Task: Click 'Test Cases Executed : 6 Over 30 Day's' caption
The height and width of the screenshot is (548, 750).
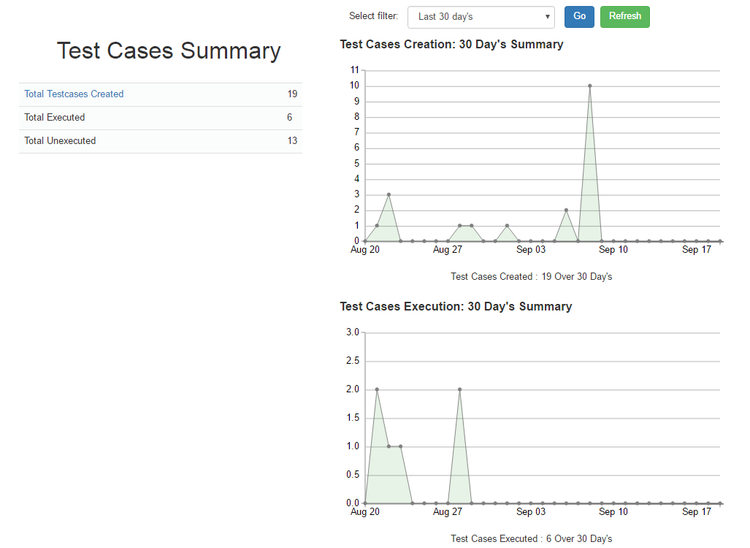Action: point(531,539)
